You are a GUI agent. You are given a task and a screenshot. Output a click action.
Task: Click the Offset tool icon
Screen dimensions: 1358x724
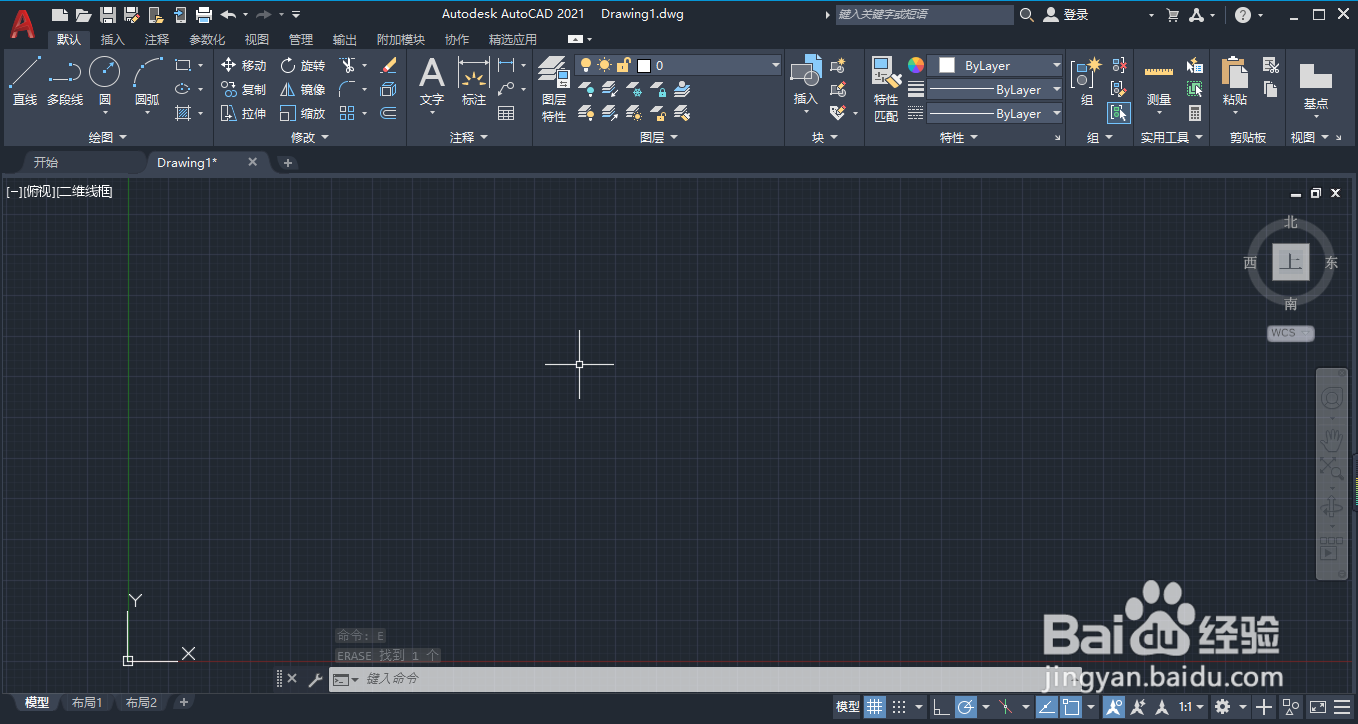point(389,113)
